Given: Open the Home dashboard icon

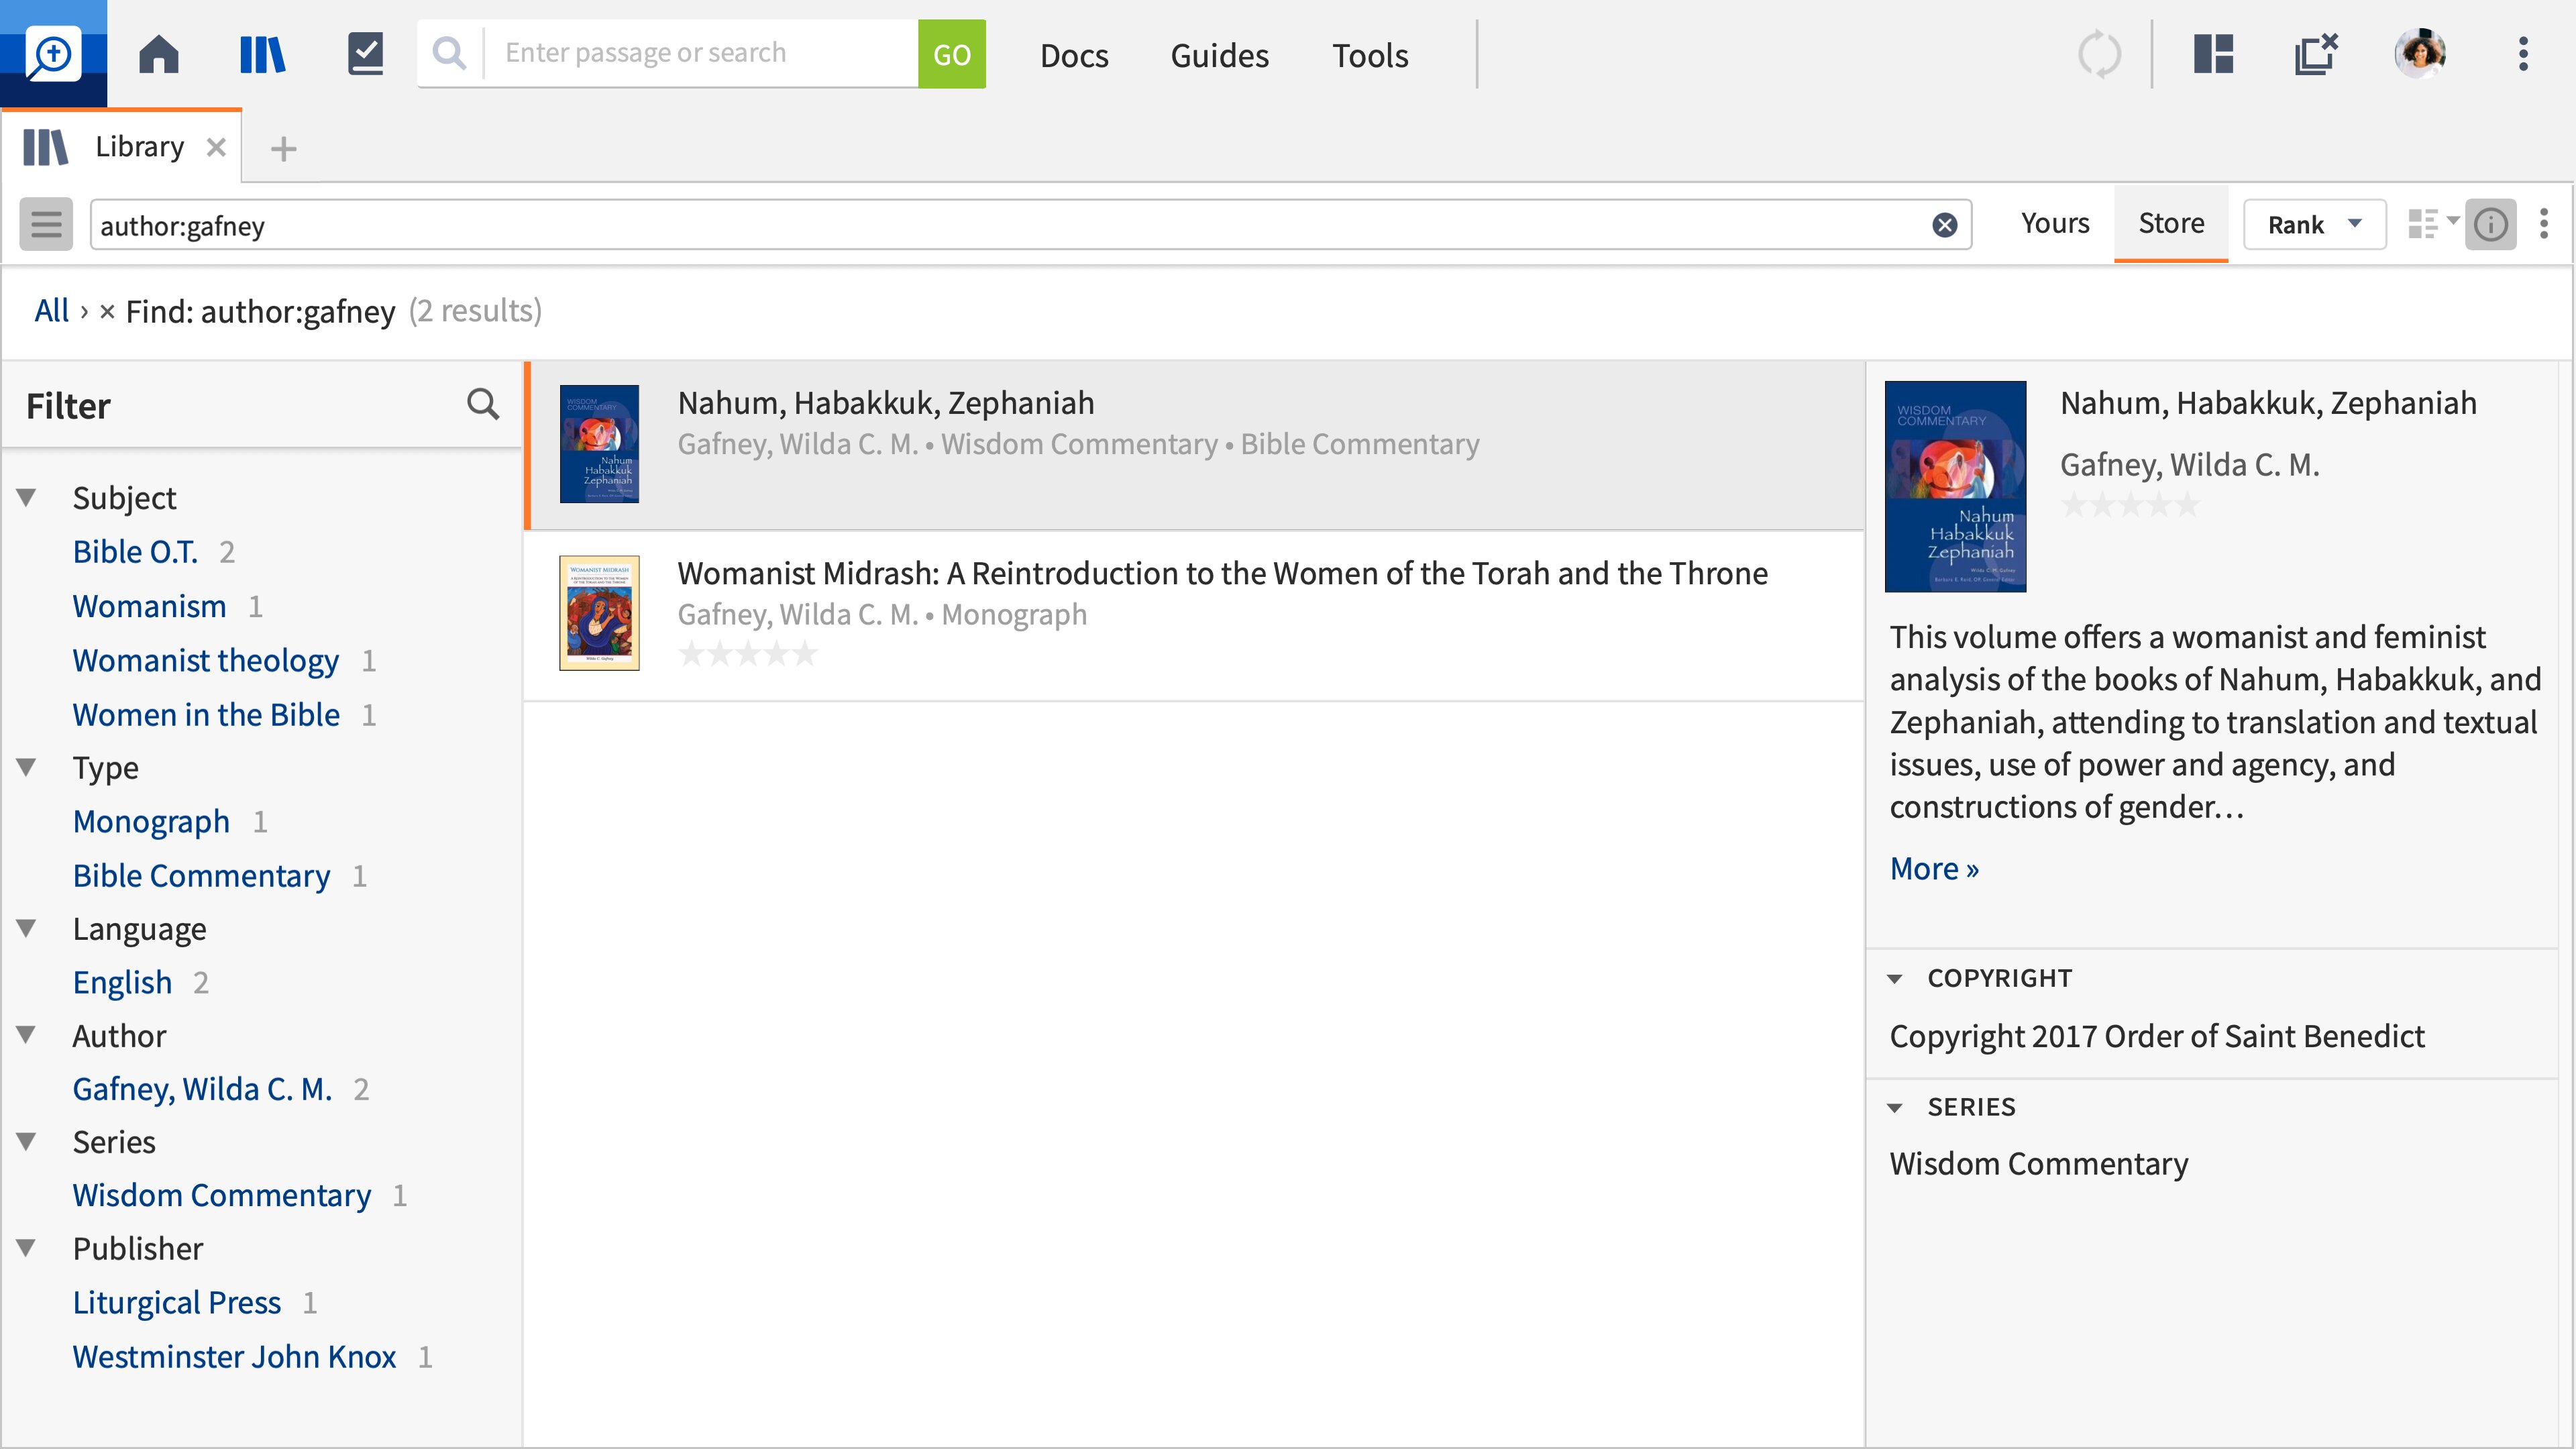Looking at the screenshot, I should point(158,54).
